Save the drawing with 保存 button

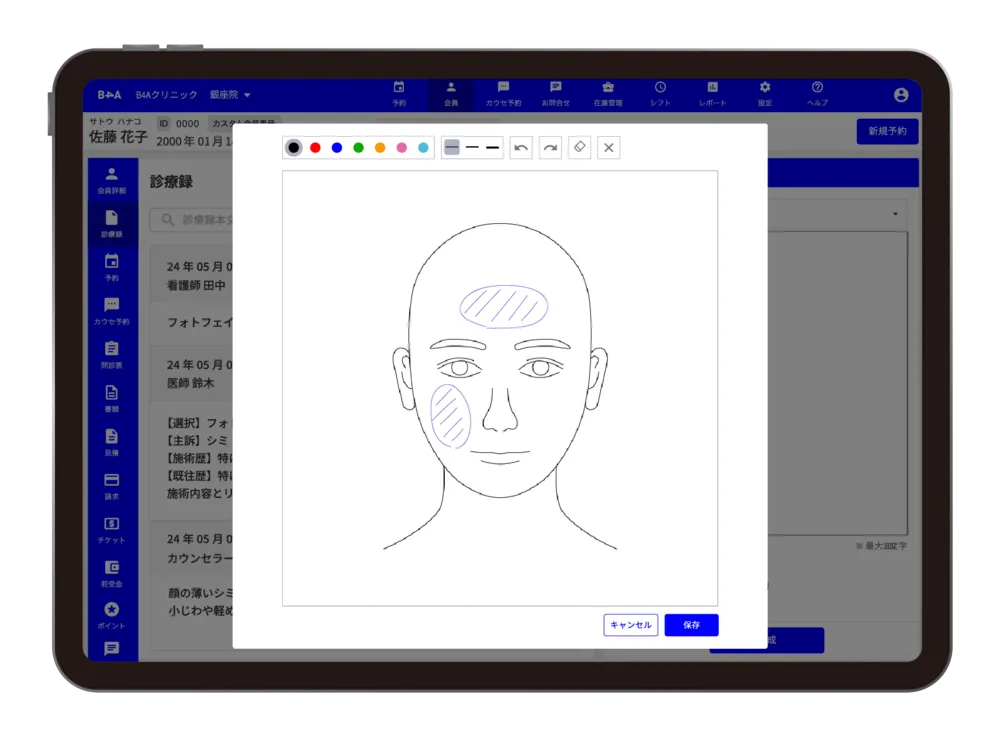pos(691,625)
